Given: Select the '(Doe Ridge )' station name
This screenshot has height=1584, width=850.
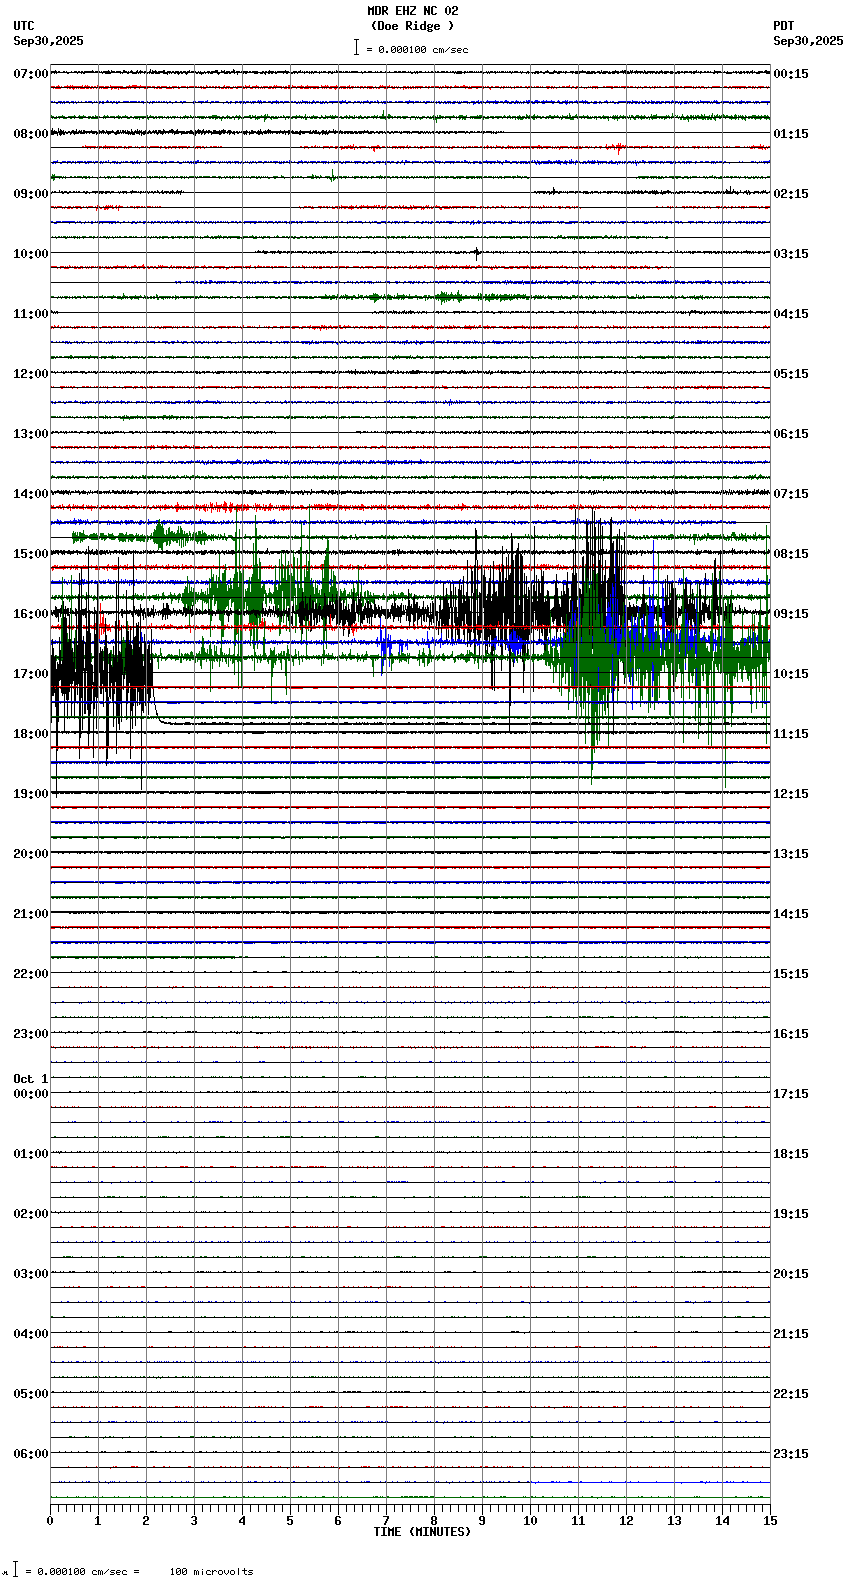Looking at the screenshot, I should click(412, 26).
